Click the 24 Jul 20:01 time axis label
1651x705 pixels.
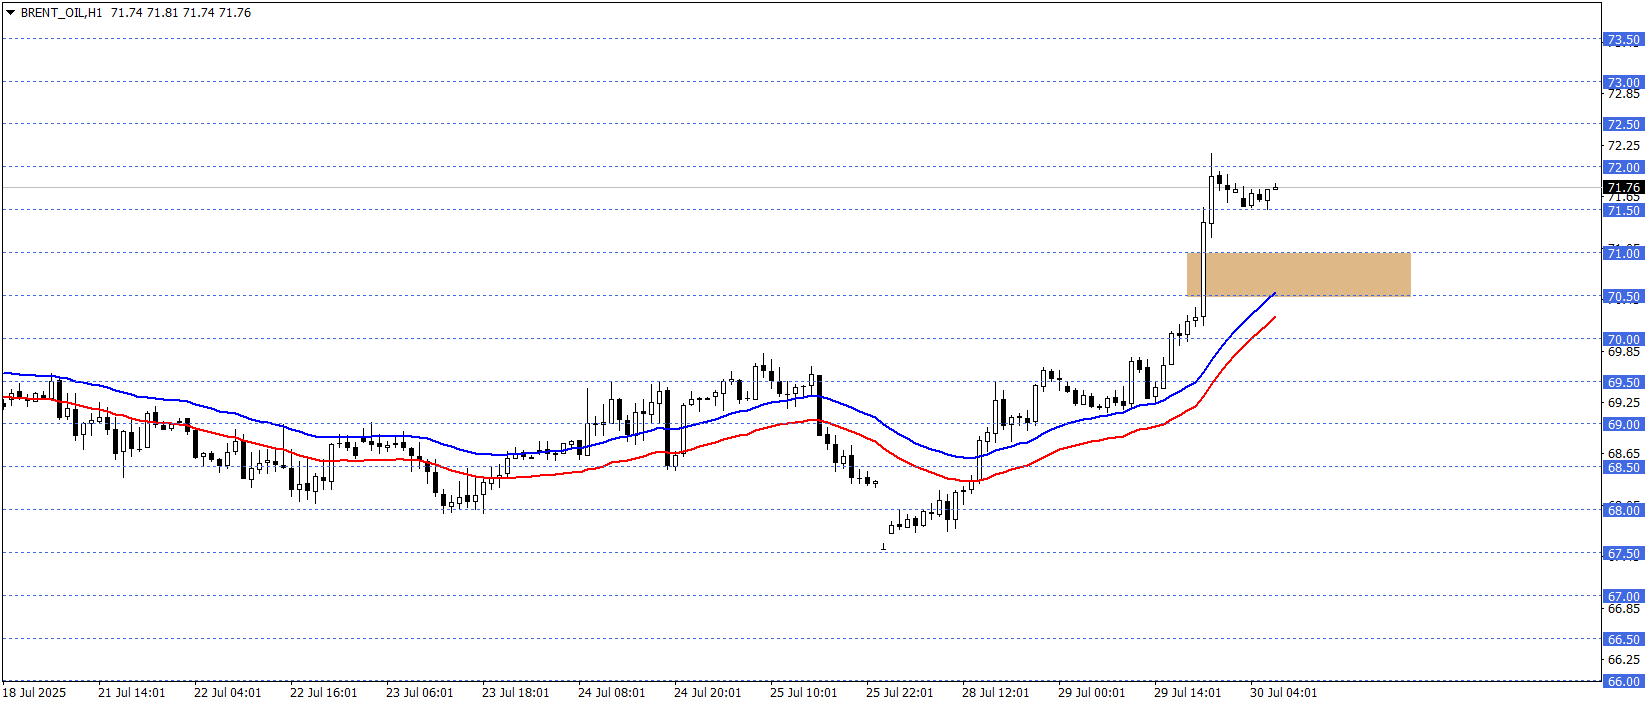point(708,692)
